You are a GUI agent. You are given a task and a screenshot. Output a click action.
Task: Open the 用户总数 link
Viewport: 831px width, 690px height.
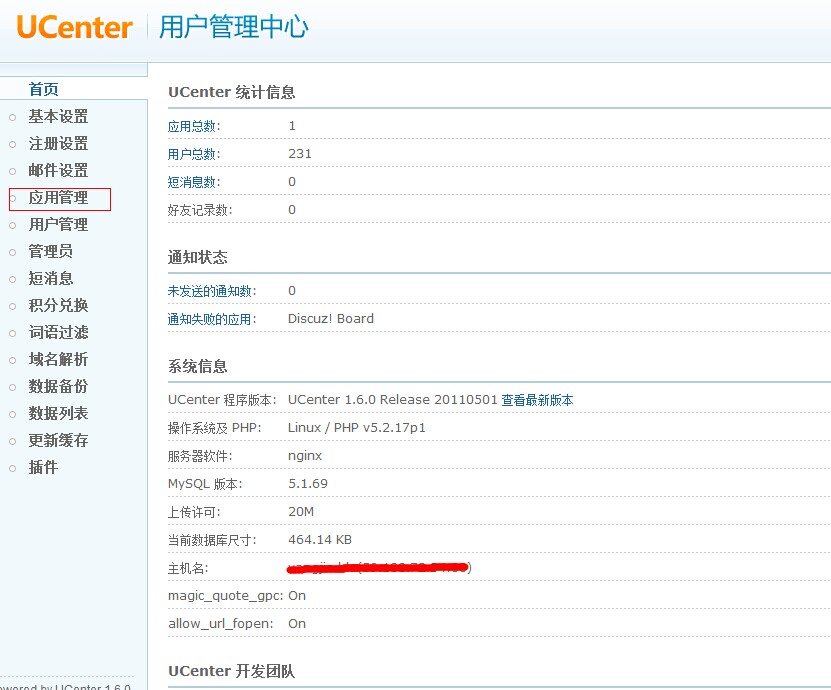tap(194, 154)
